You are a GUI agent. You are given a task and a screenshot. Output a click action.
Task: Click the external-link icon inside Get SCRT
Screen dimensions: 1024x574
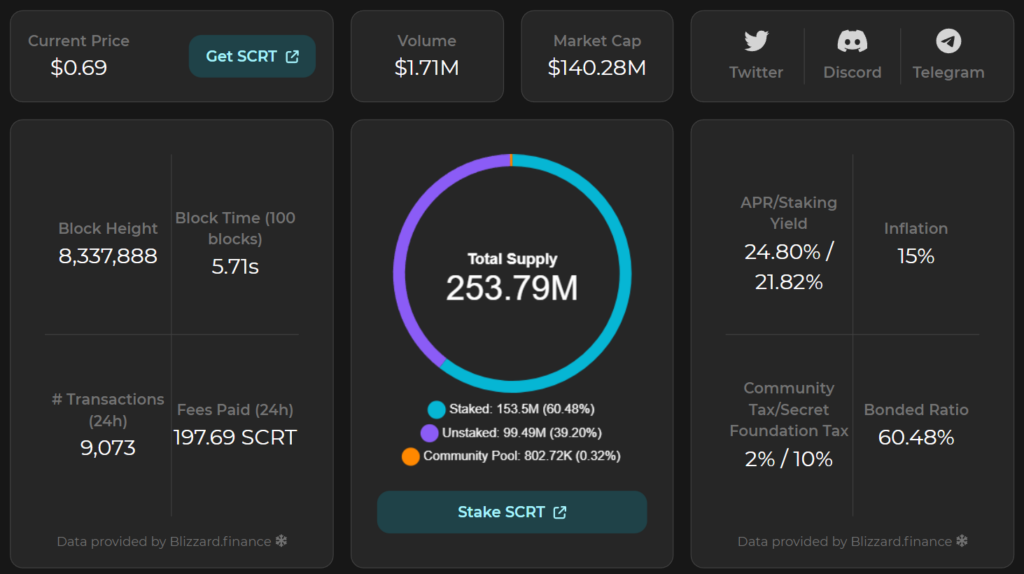pos(292,57)
